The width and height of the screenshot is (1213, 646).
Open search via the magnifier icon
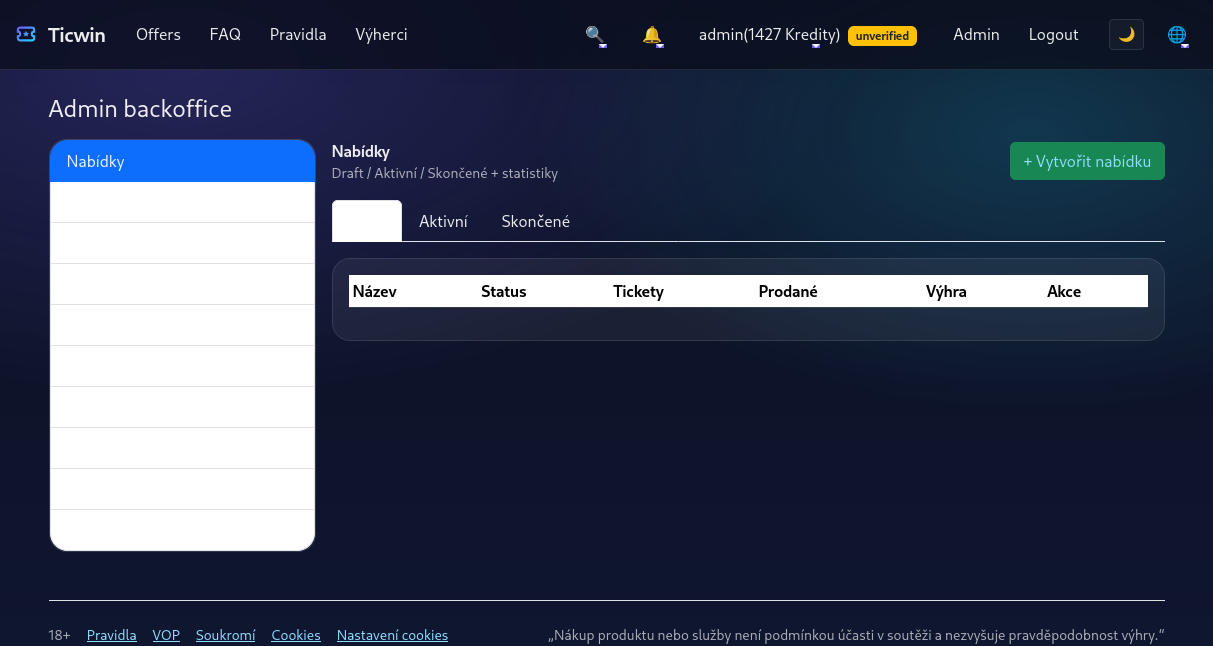(595, 35)
